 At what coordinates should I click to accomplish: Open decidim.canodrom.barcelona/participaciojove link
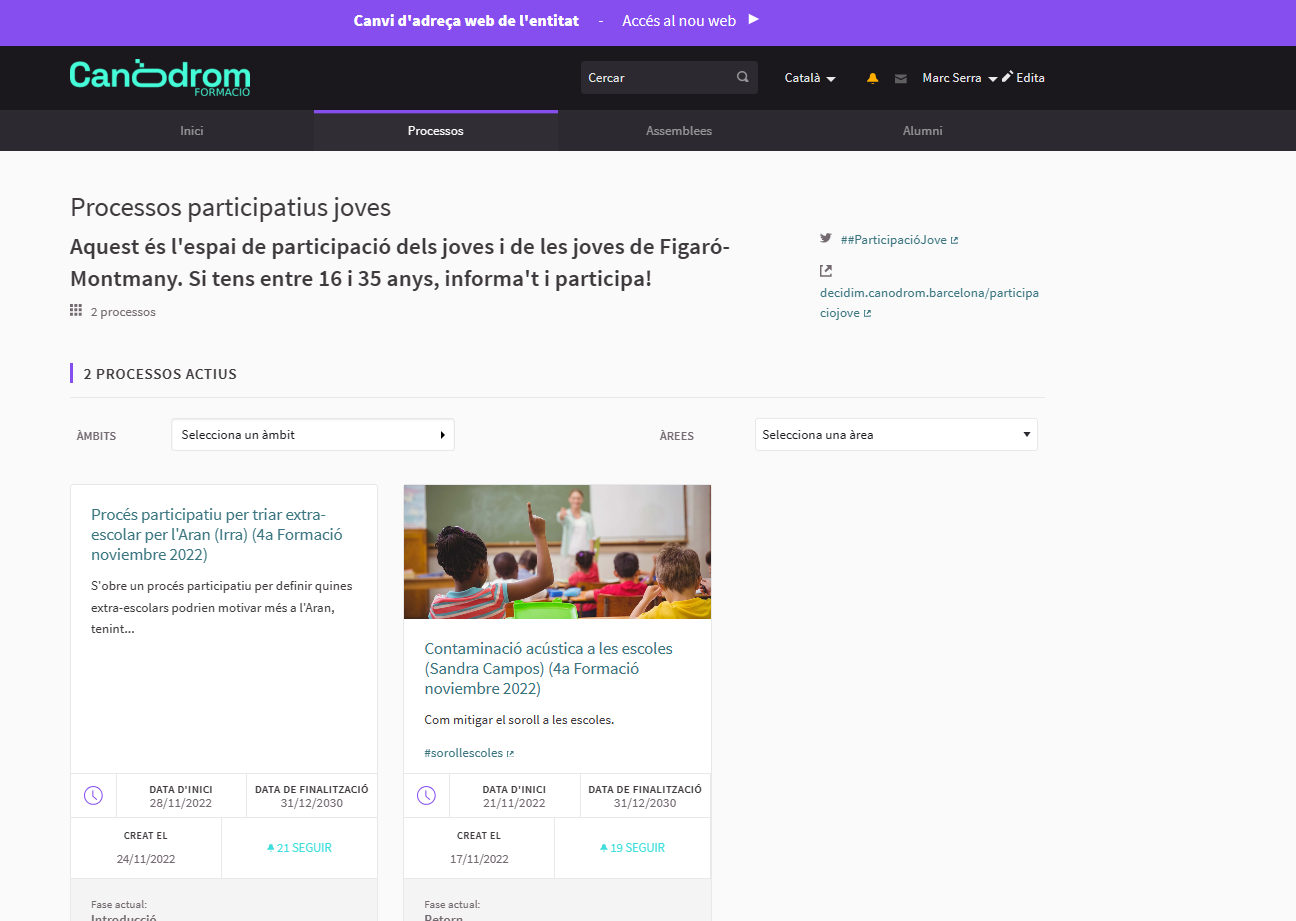[930, 303]
